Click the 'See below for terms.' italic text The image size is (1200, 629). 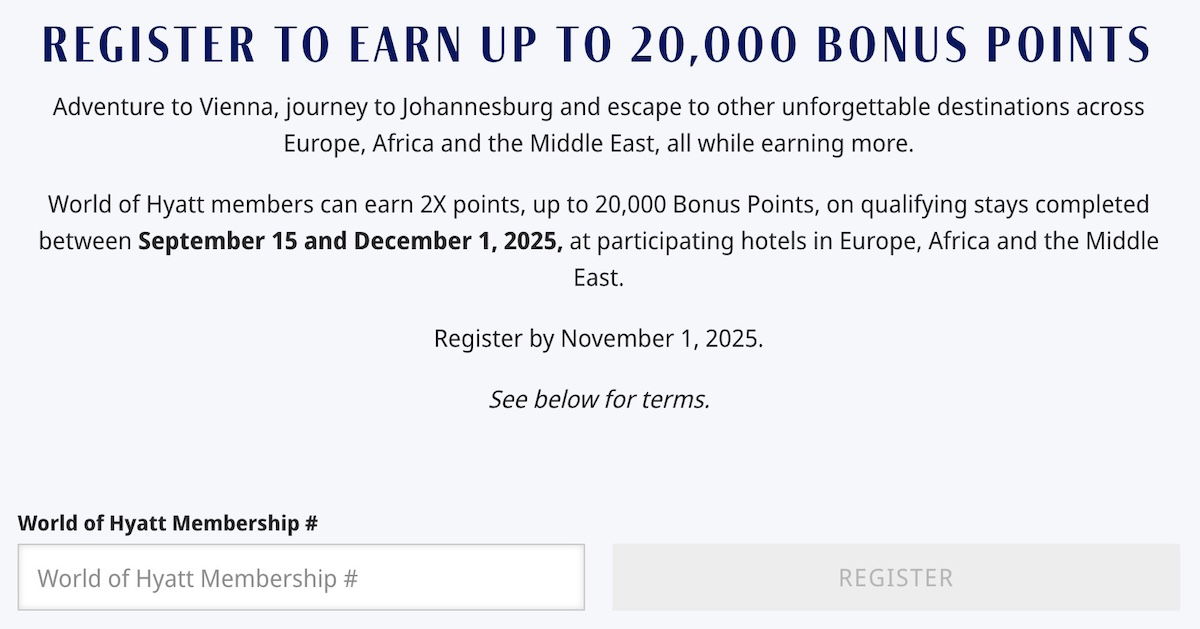pos(599,400)
